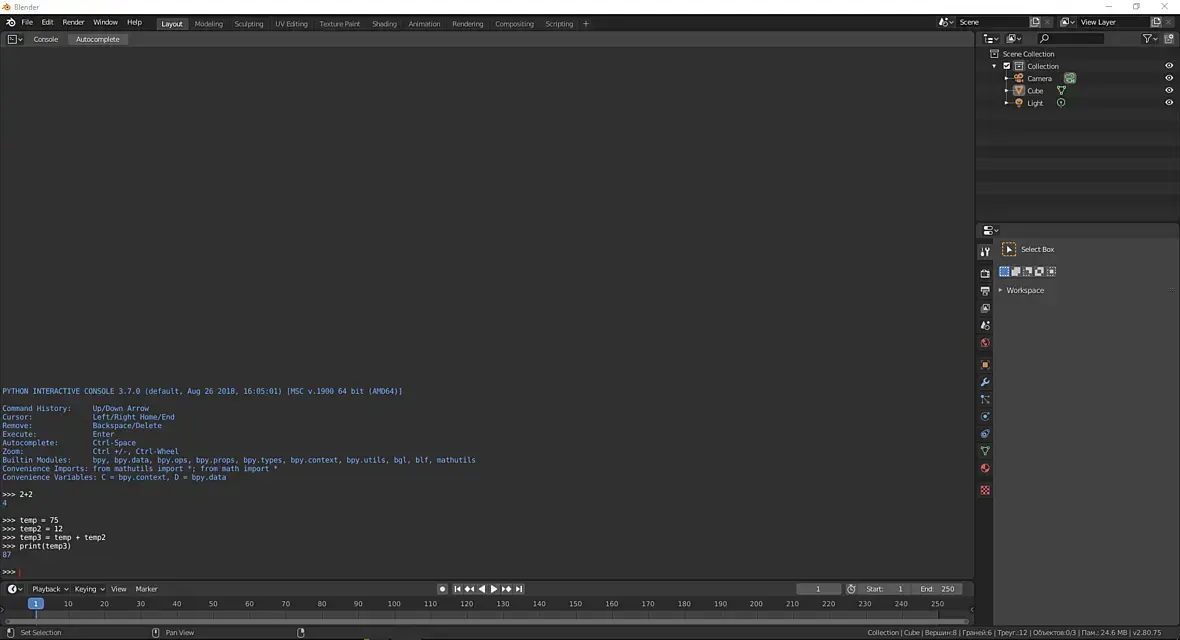Open the properties editor type dropdown
This screenshot has height=640, width=1180.
coord(991,230)
